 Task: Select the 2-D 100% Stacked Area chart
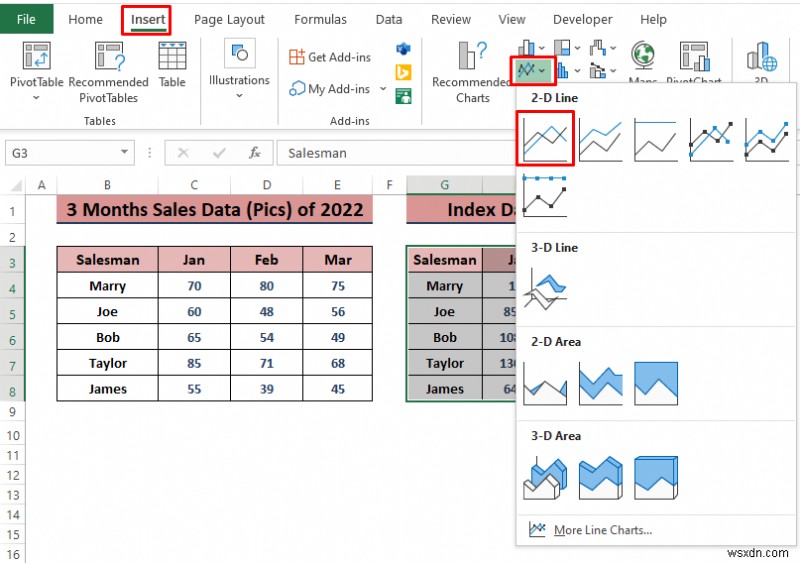(x=656, y=383)
